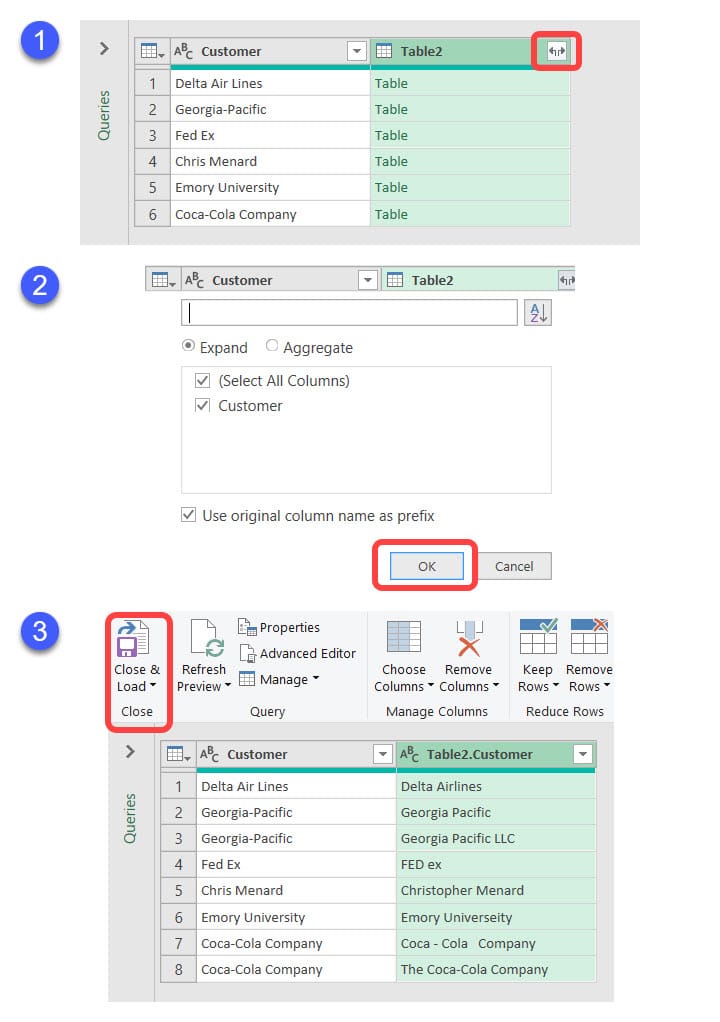Click the Refresh Preview icon
This screenshot has width=720, height=1022.
[204, 639]
